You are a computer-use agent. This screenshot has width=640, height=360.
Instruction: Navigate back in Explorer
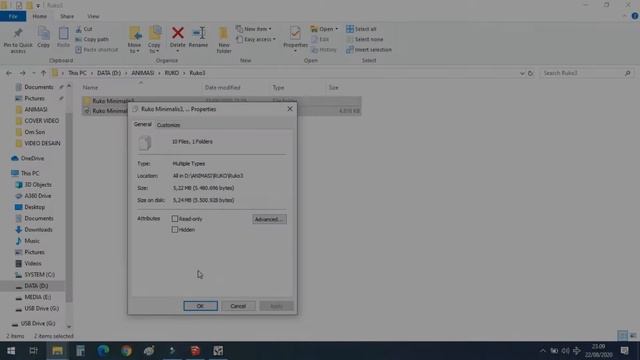[x=9, y=73]
